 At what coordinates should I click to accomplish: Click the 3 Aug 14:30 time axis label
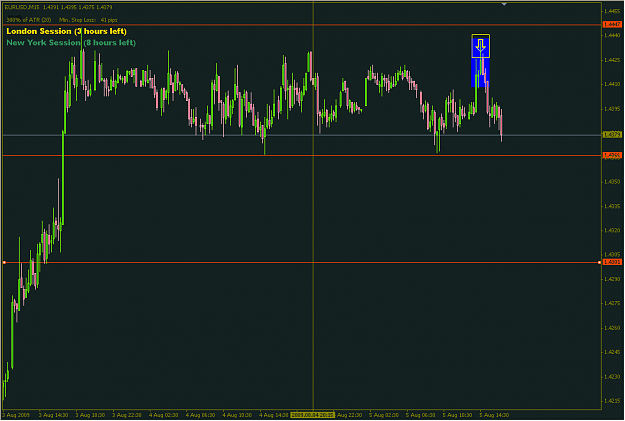tap(53, 415)
